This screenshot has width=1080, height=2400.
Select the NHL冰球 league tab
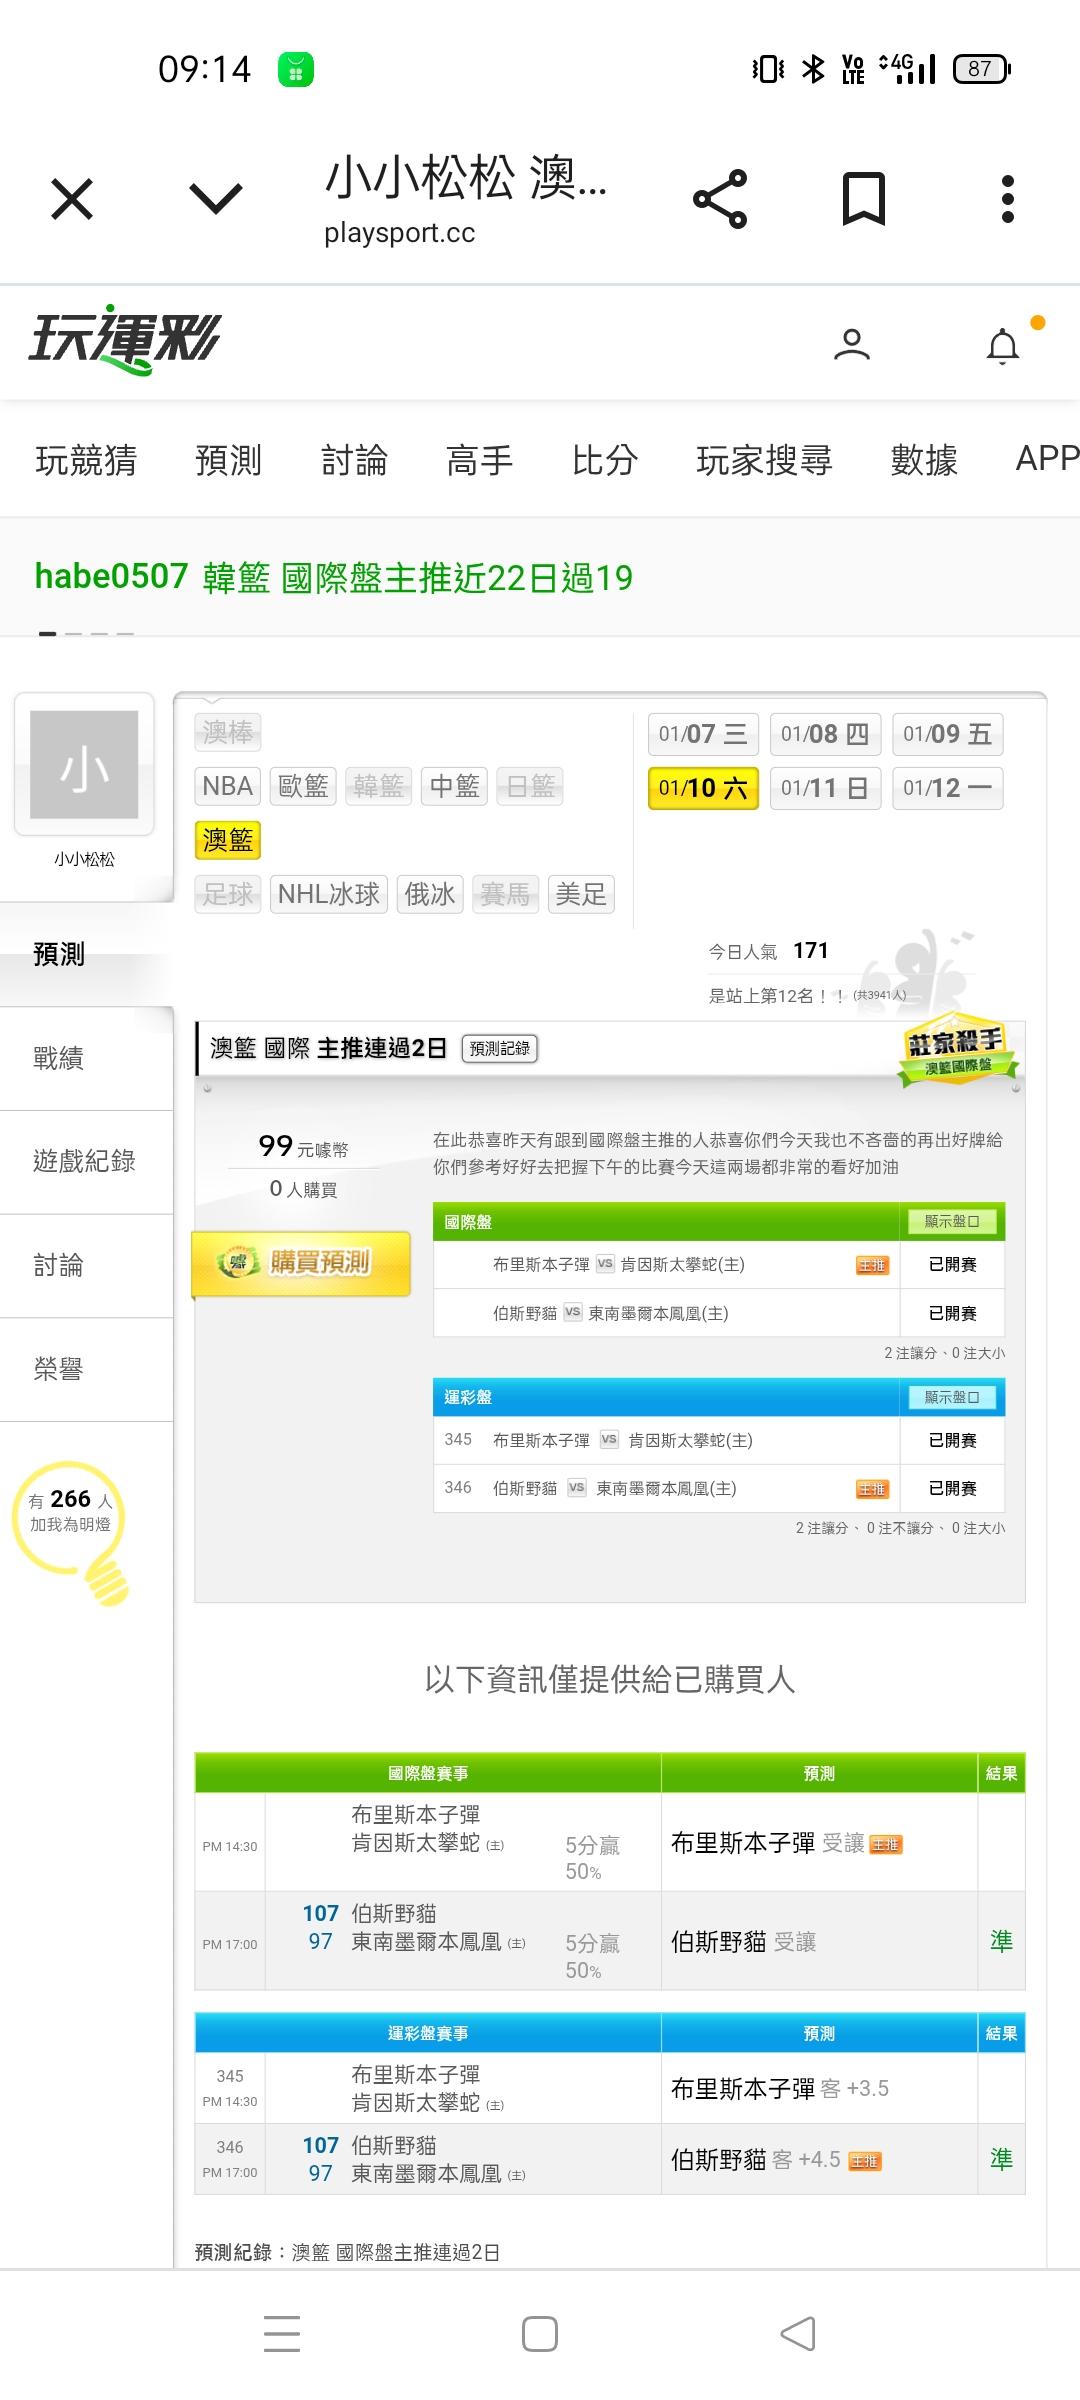[x=329, y=894]
